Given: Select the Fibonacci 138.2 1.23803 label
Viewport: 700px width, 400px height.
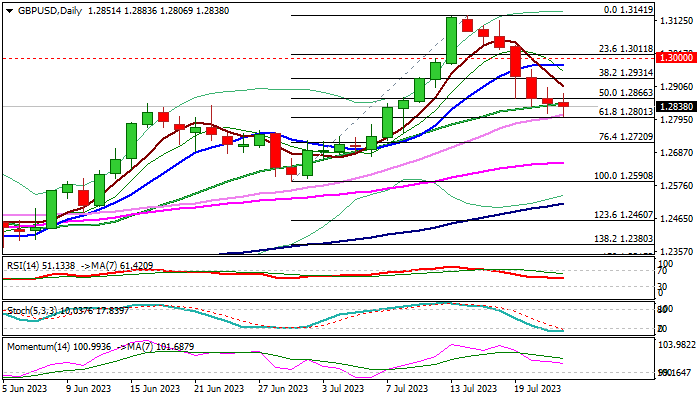Looking at the screenshot, I should [624, 239].
